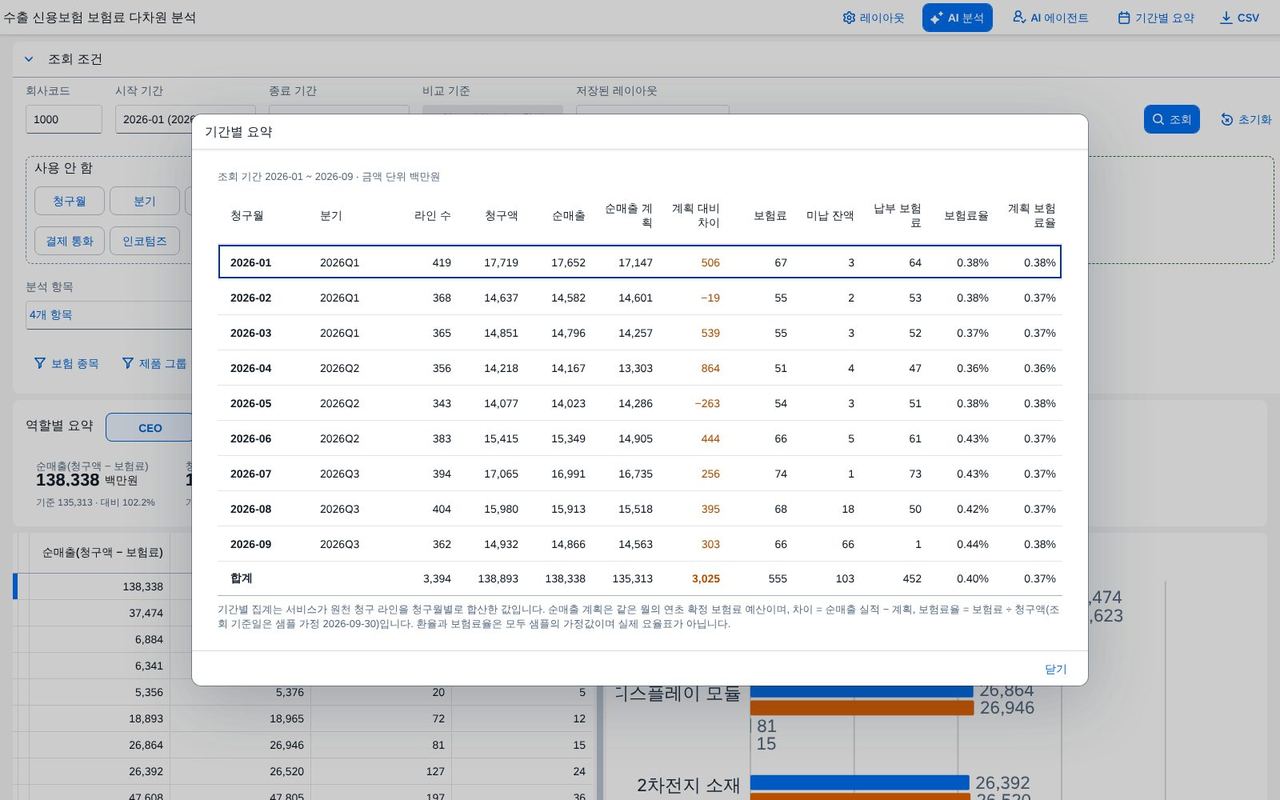
Task: Open the AI 에이전트 panel
Action: click(1051, 18)
